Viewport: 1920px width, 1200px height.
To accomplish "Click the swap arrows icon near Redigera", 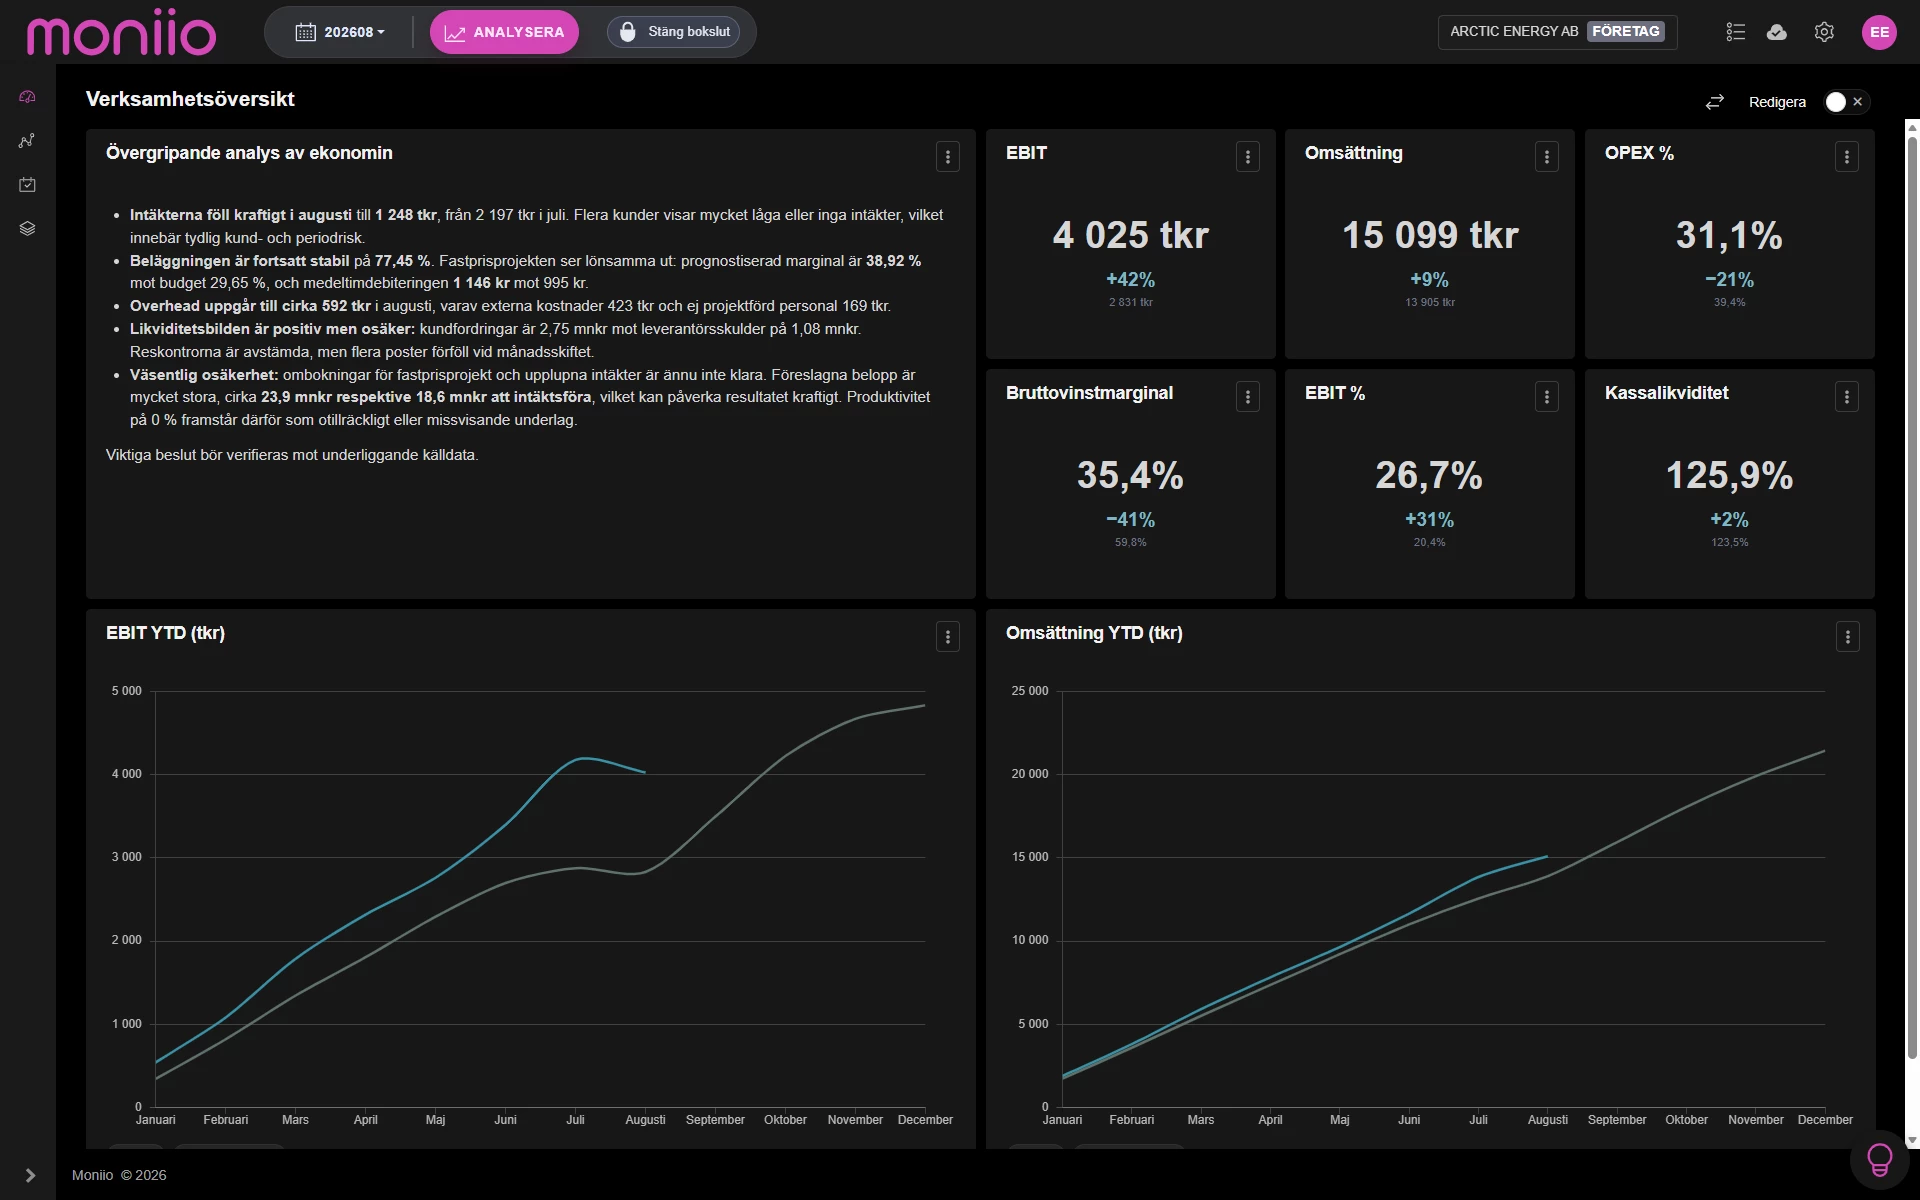I will click(1715, 102).
